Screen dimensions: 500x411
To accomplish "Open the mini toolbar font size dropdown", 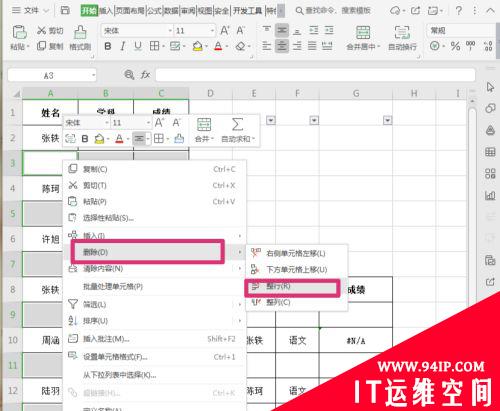I will [148, 123].
